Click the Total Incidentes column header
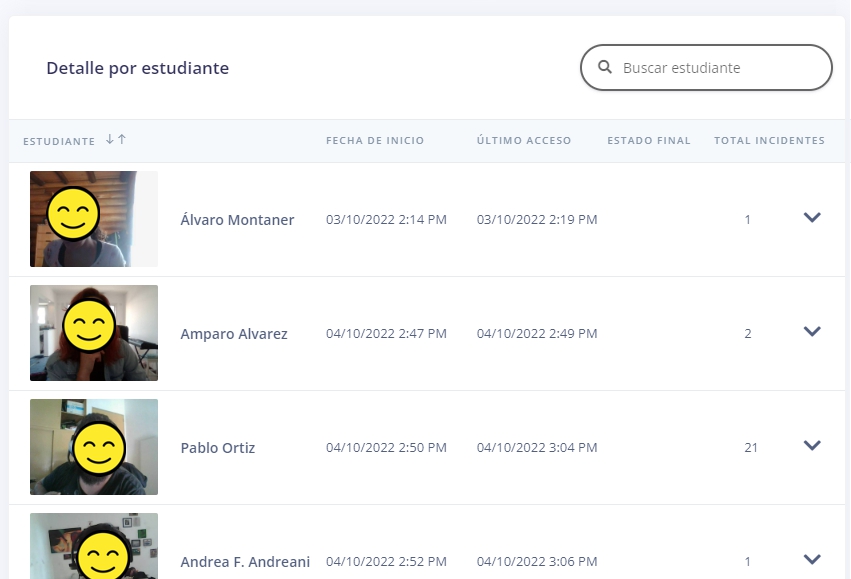 point(769,141)
